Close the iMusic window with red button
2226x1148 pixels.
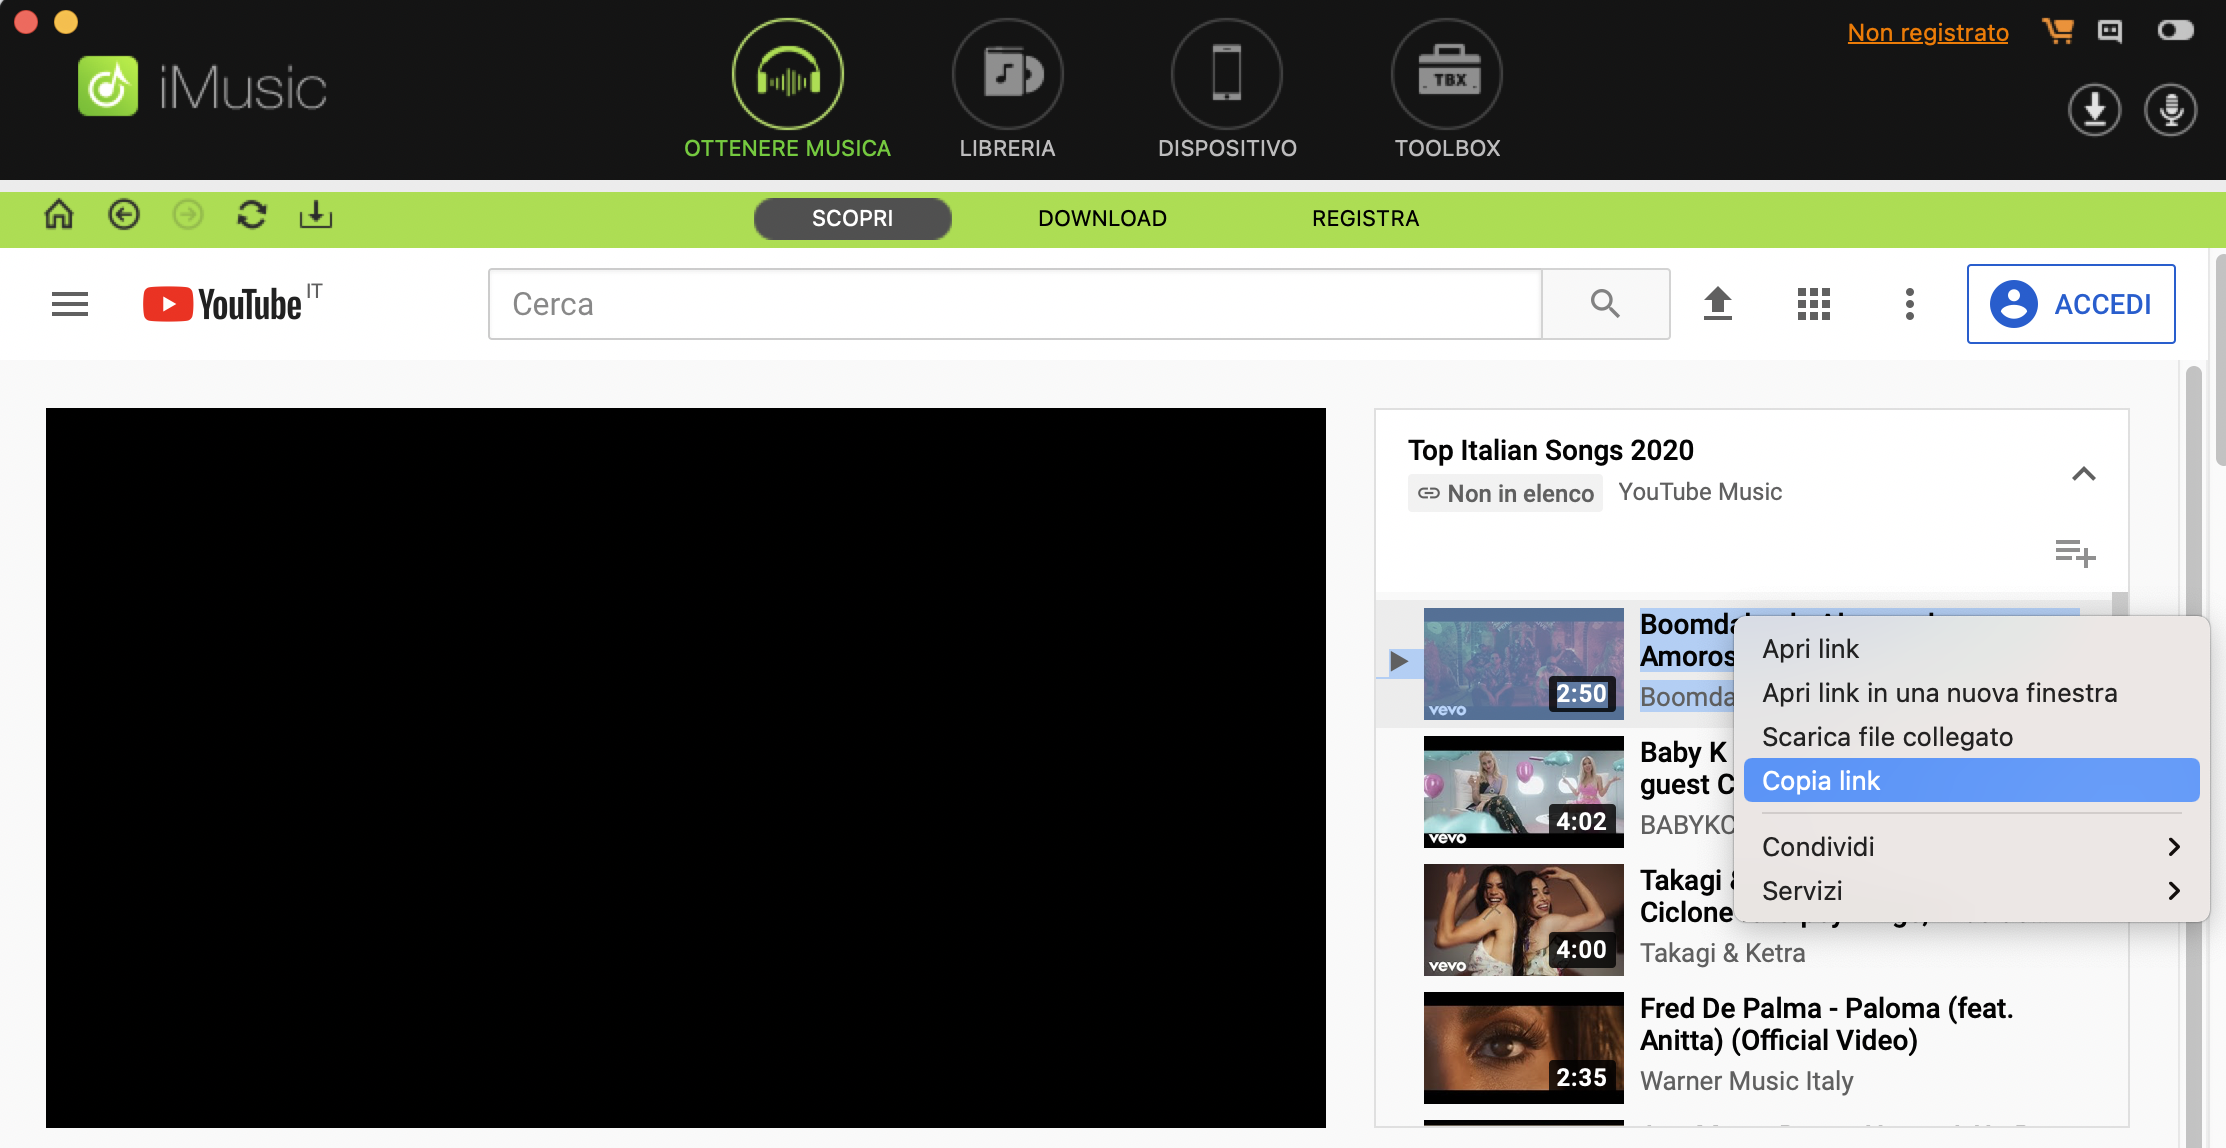(26, 22)
